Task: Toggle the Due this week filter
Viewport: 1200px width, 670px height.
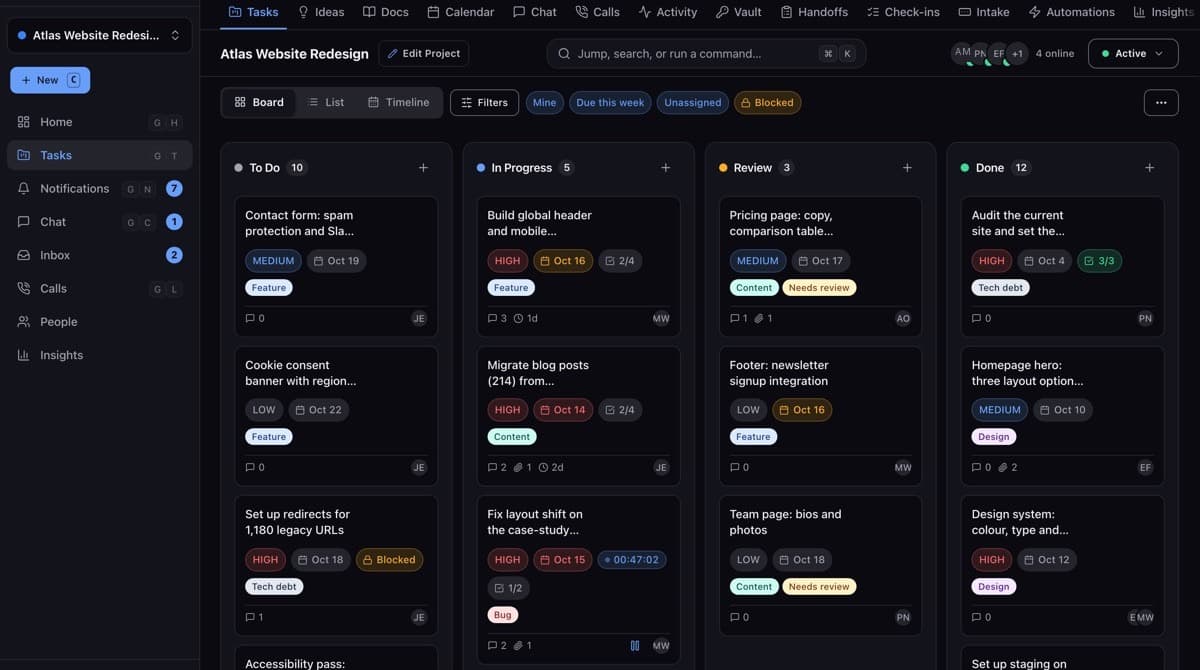Action: point(610,102)
